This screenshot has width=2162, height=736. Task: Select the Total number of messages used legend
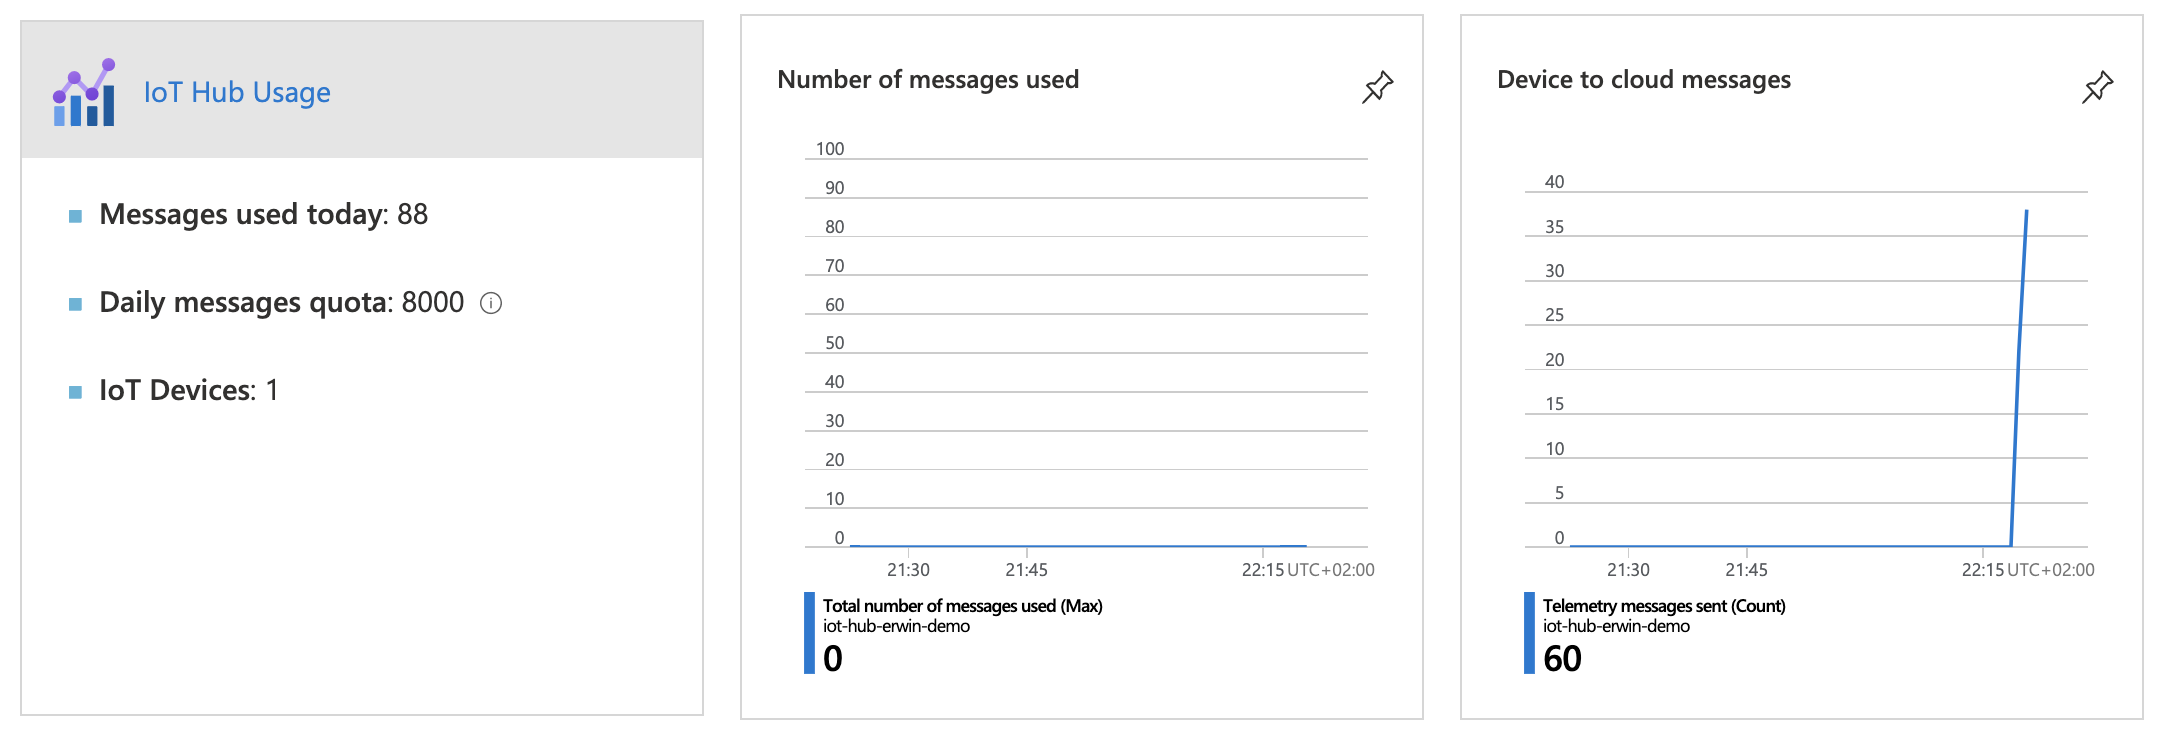[x=962, y=606]
